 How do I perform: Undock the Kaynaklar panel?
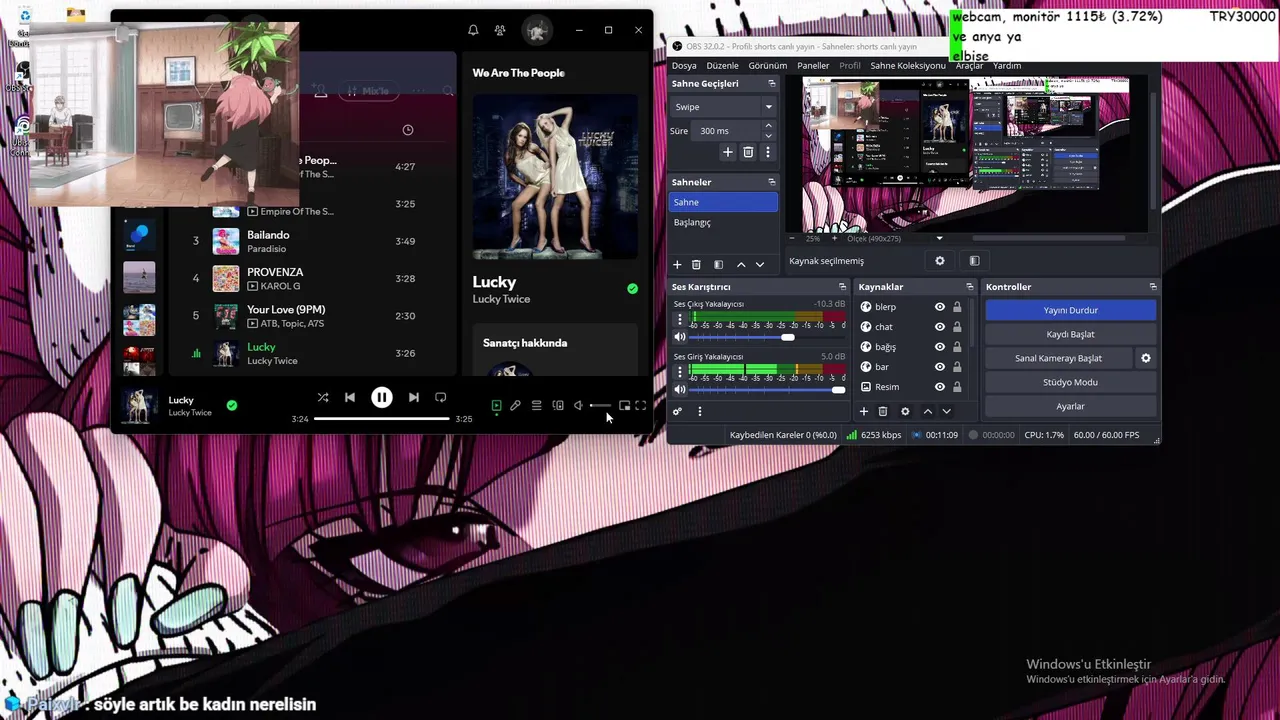969,287
